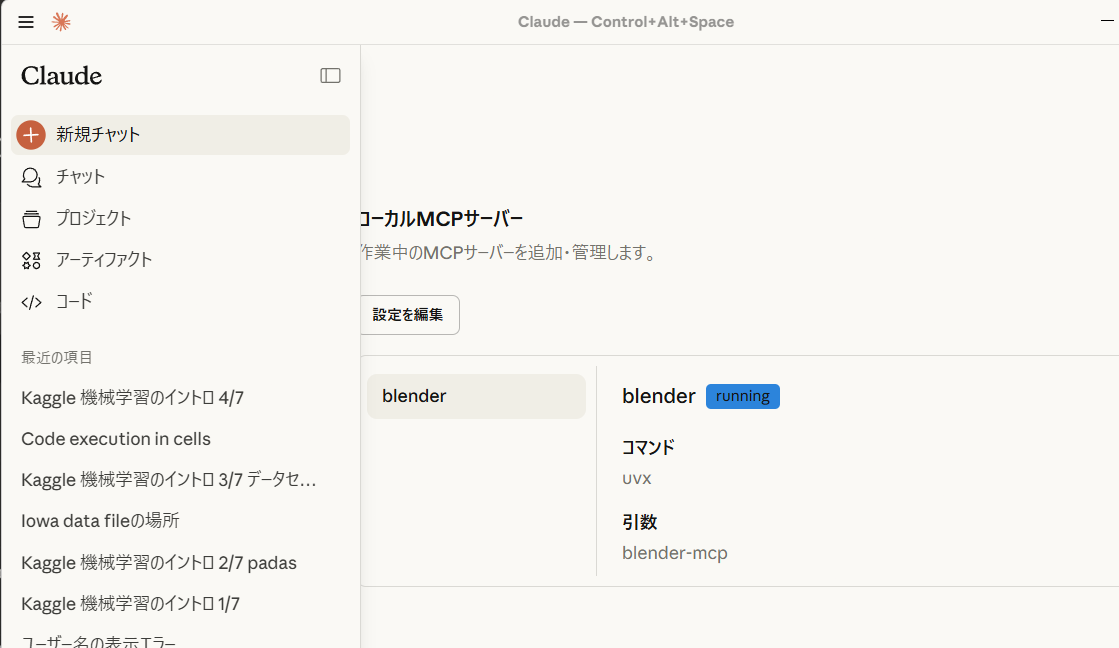Click the コマンド label
Image resolution: width=1119 pixels, height=648 pixels.
click(648, 447)
